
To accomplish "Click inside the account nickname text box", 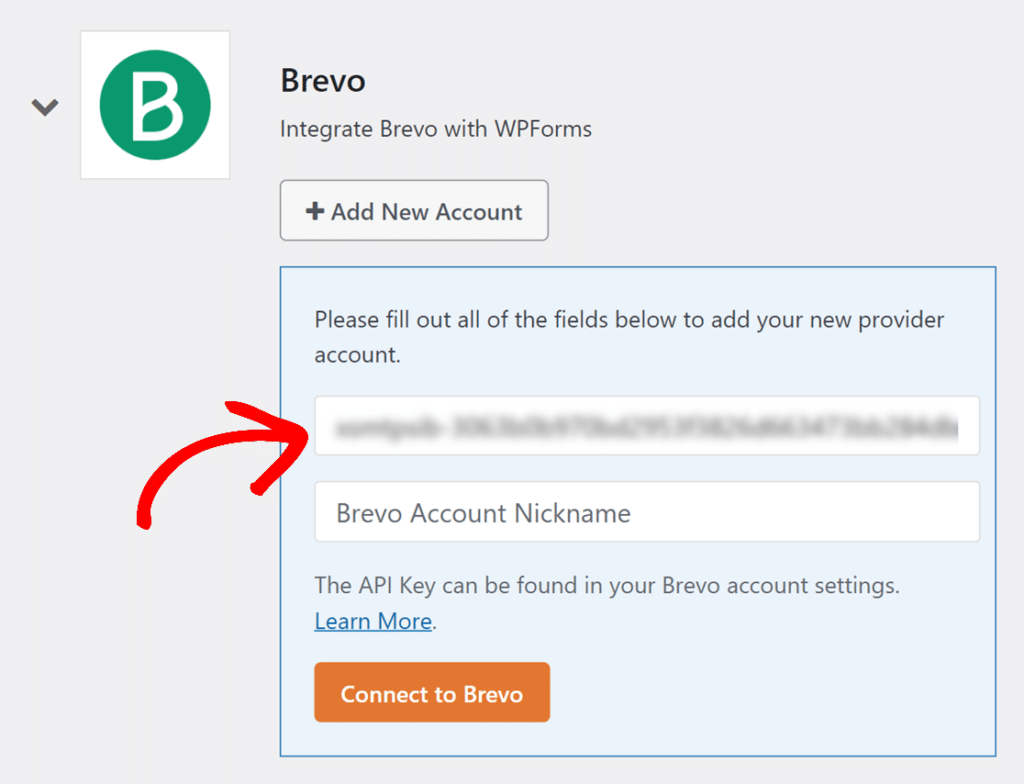I will pyautogui.click(x=646, y=511).
